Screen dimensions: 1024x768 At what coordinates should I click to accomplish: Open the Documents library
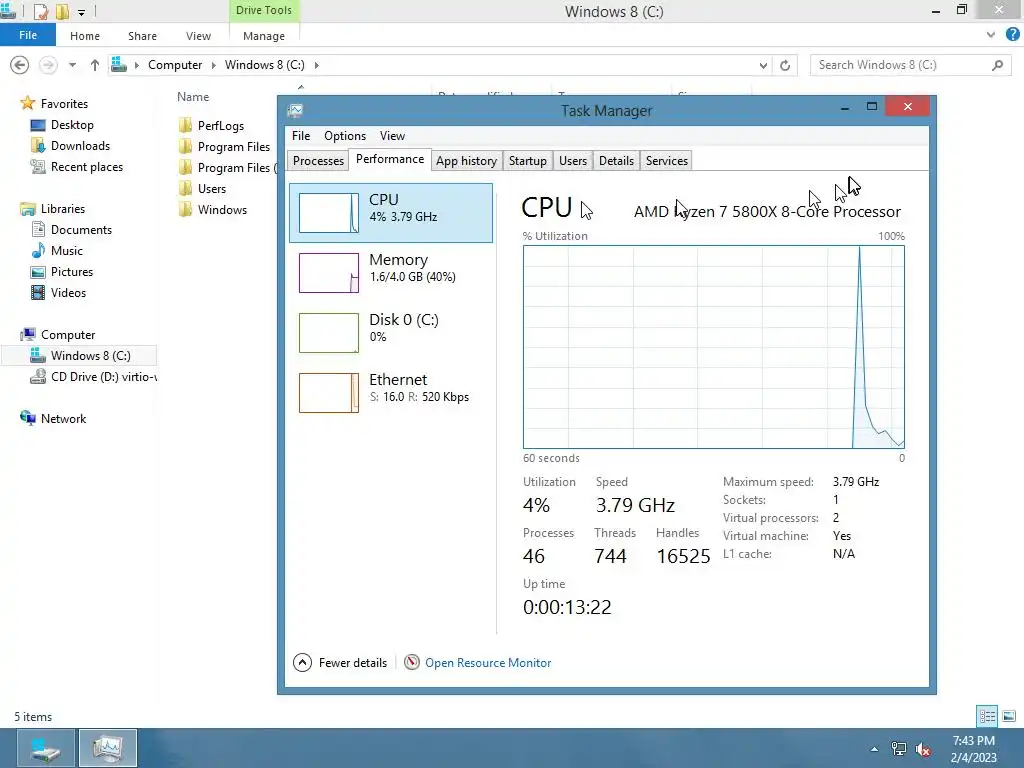click(x=81, y=230)
